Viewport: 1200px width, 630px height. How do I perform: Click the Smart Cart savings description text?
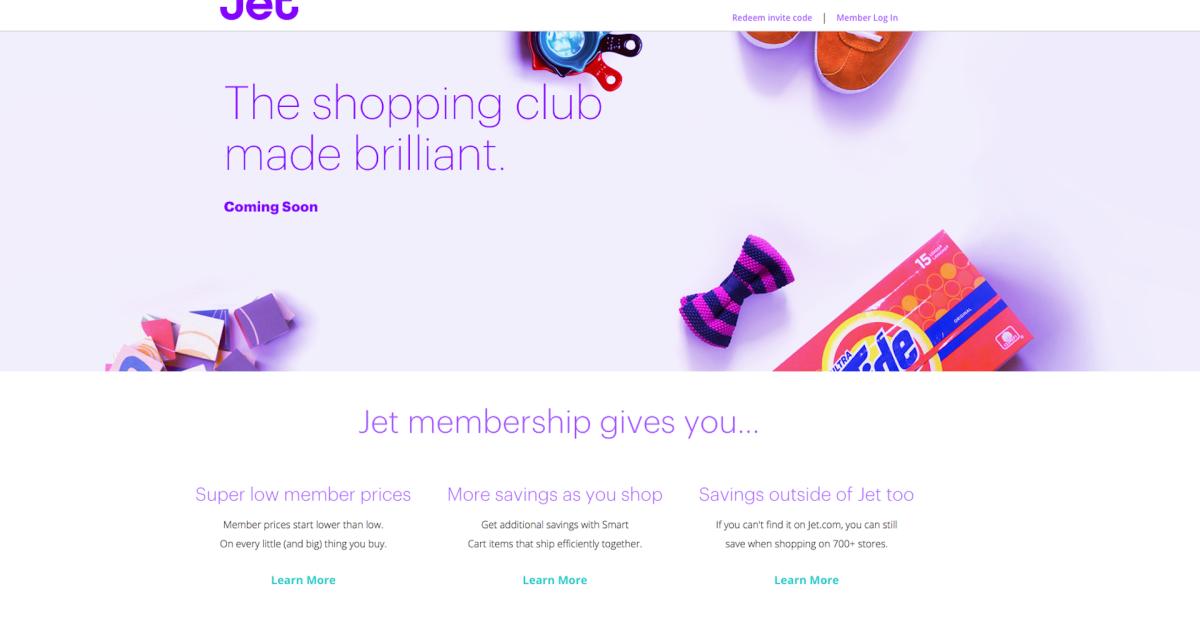tap(555, 534)
